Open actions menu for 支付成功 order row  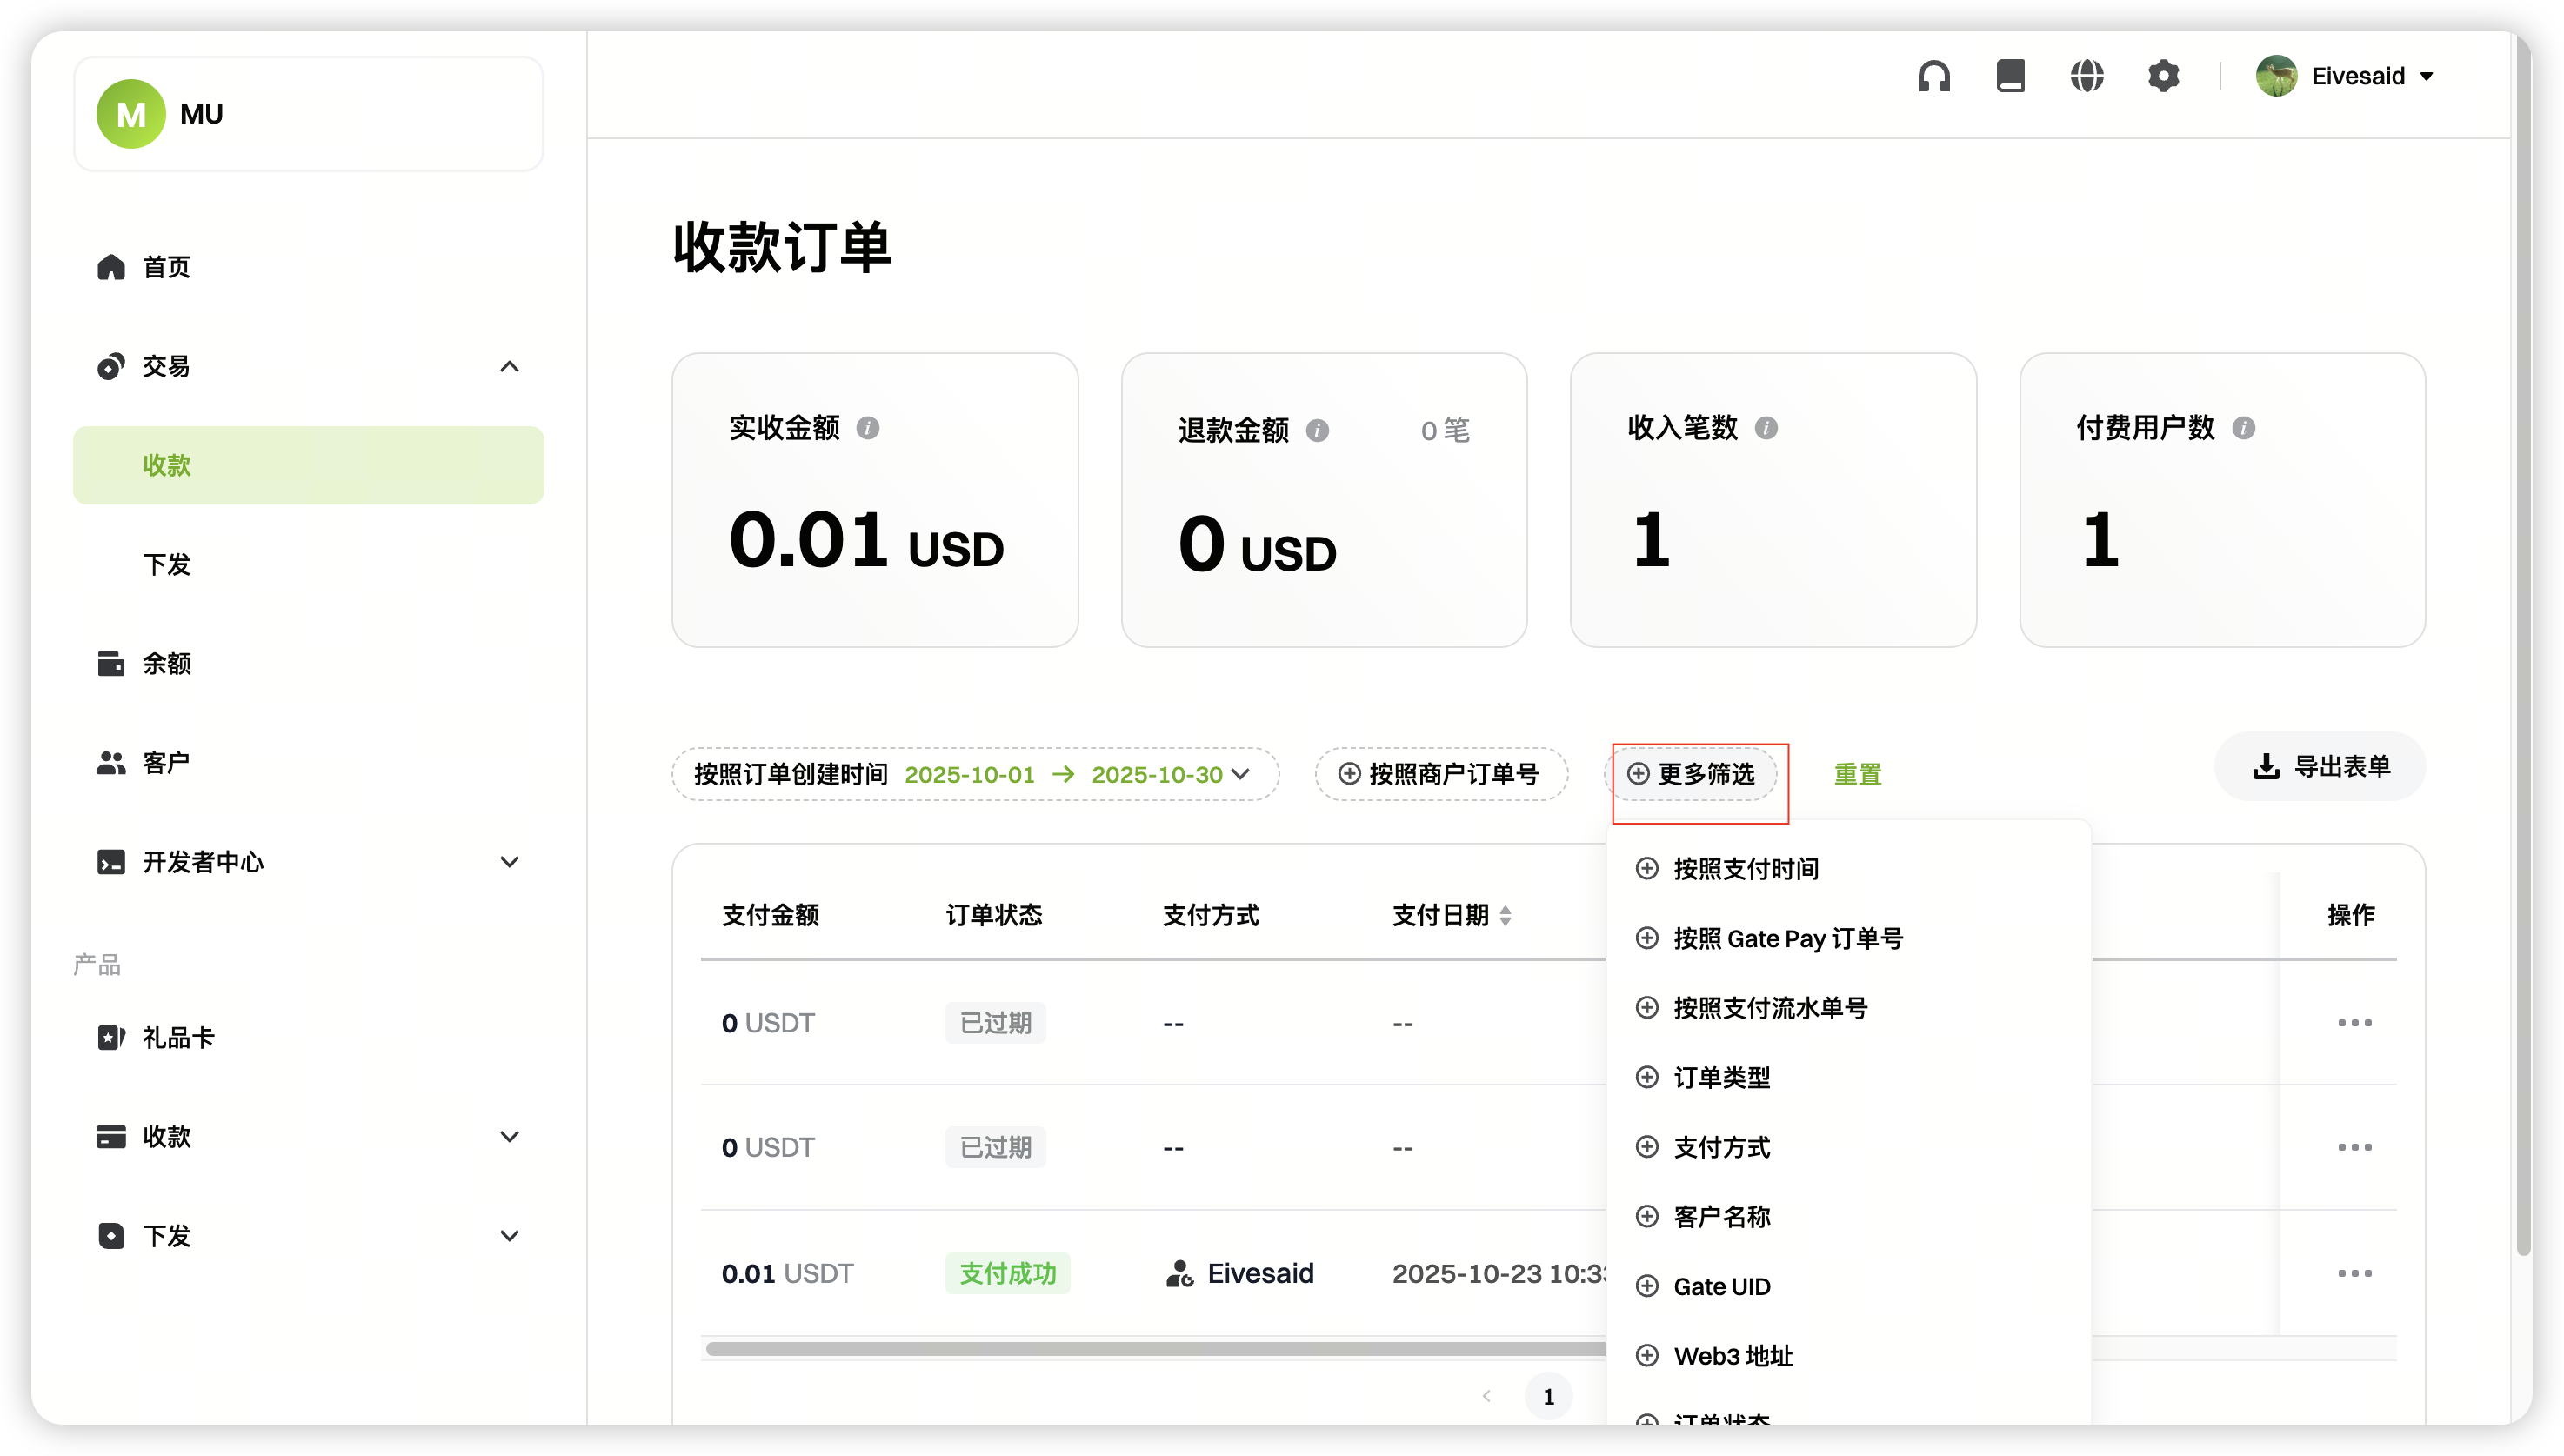pyautogui.click(x=2354, y=1273)
